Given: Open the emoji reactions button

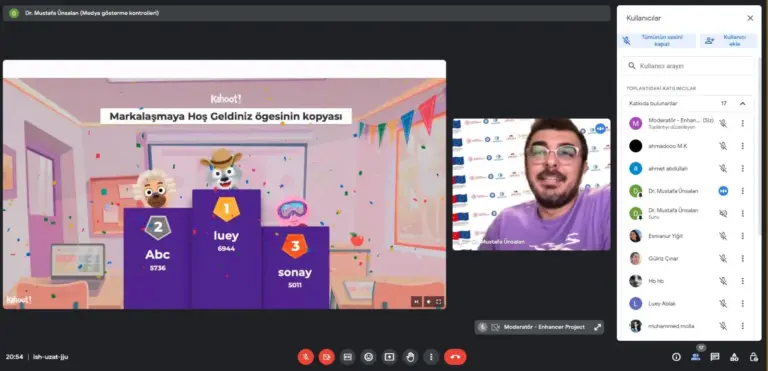Looking at the screenshot, I should pyautogui.click(x=368, y=357).
